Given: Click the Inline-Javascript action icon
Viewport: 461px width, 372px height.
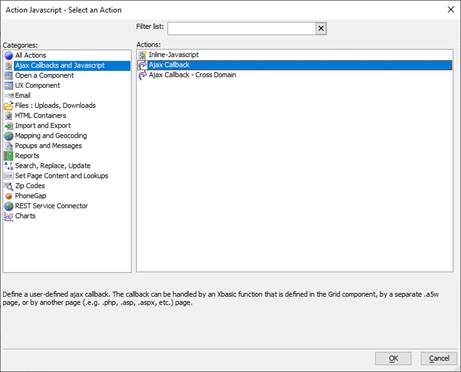Looking at the screenshot, I should click(143, 55).
